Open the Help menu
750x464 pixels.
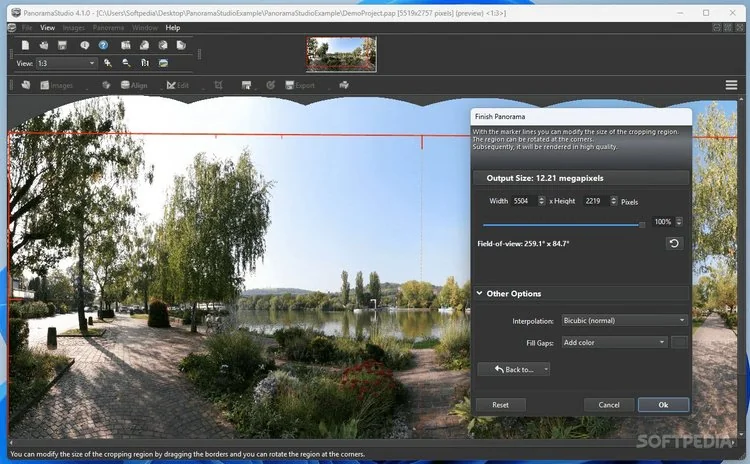point(173,28)
